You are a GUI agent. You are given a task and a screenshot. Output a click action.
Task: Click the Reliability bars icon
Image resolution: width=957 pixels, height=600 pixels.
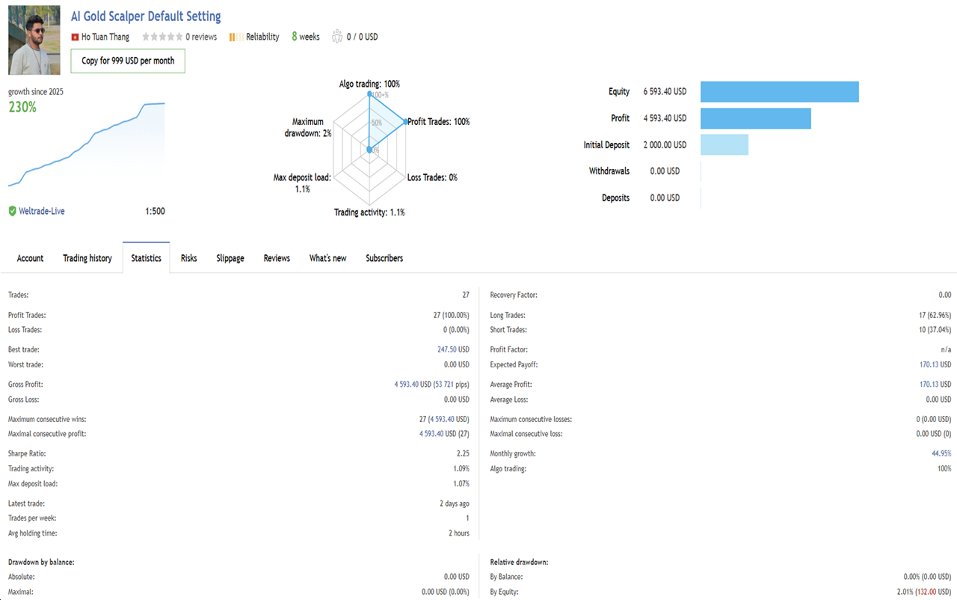click(236, 37)
